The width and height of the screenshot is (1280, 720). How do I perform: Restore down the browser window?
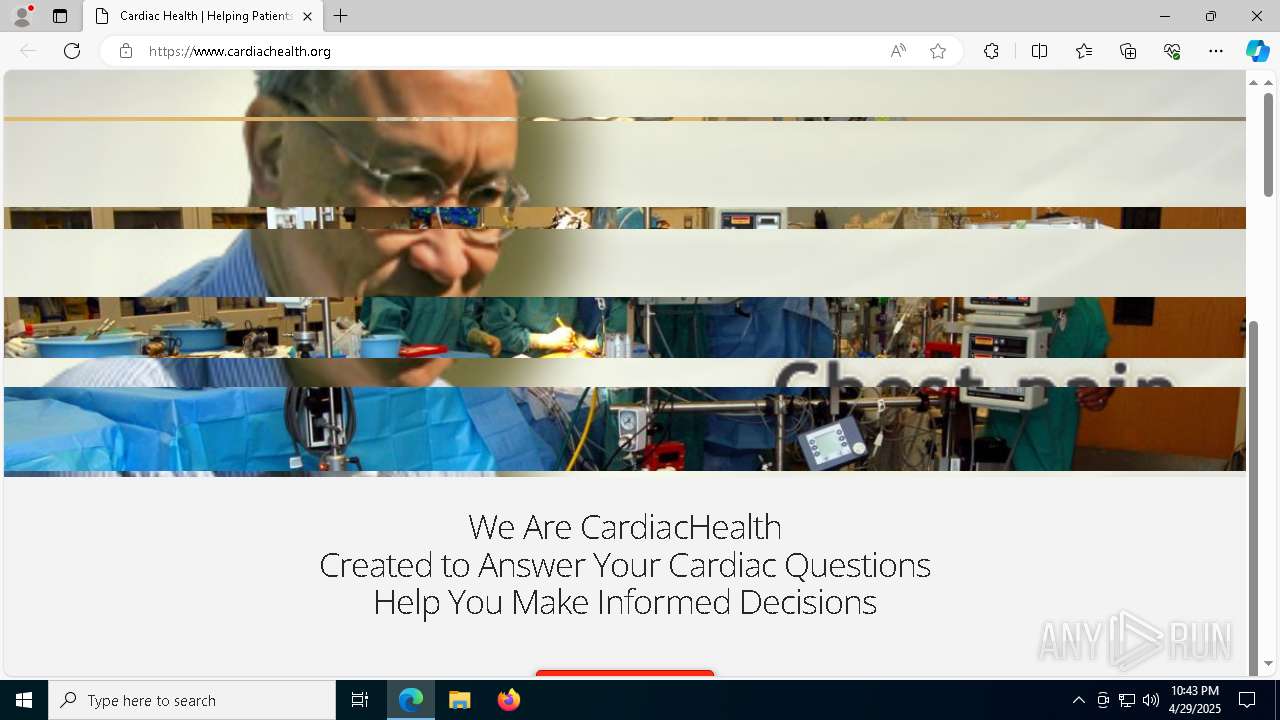[1211, 16]
